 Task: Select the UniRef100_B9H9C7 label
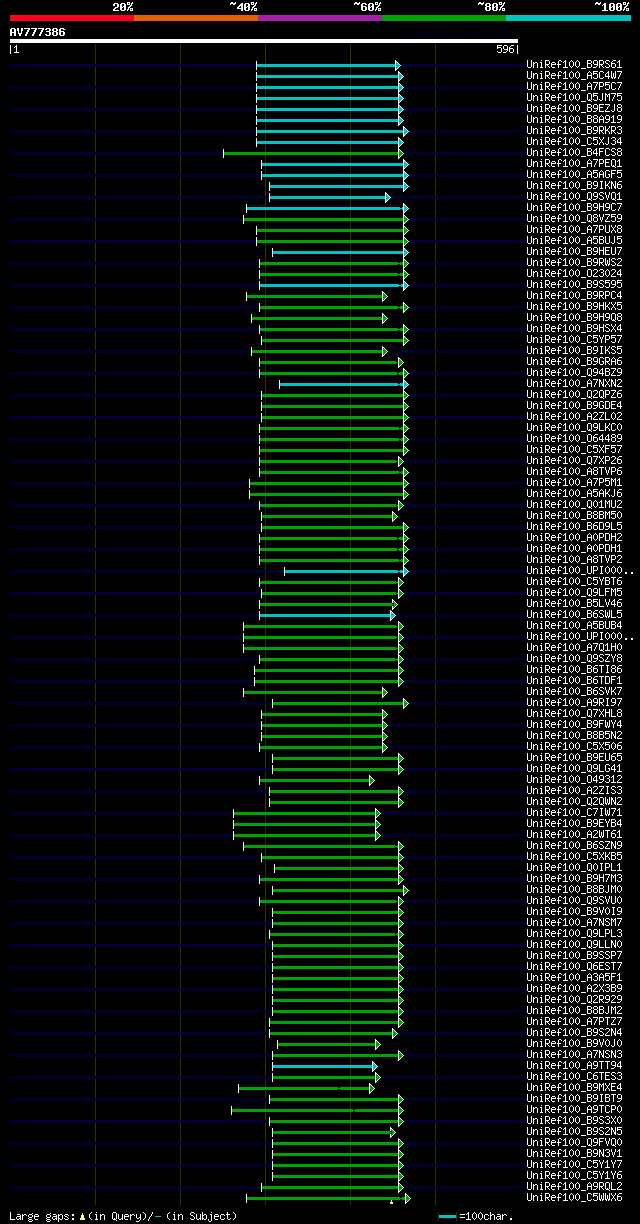click(x=574, y=207)
